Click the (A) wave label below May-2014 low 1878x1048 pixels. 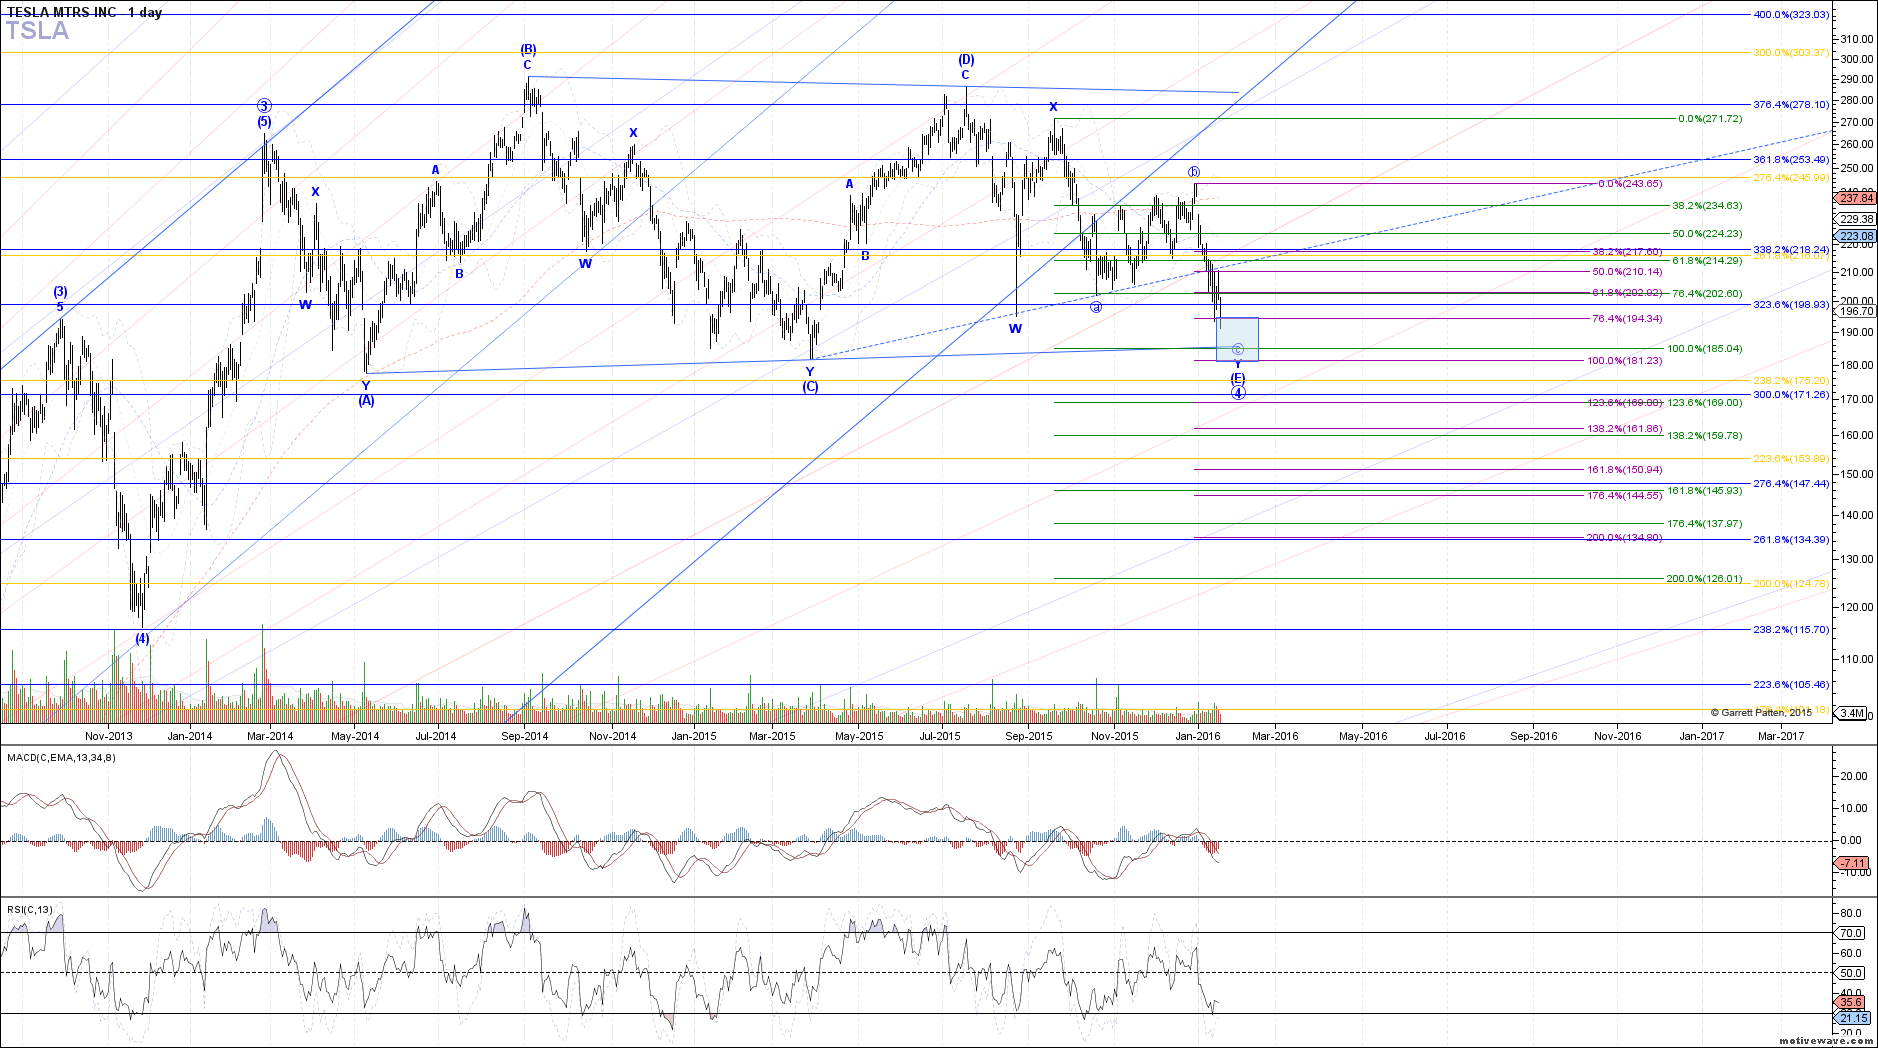click(366, 400)
